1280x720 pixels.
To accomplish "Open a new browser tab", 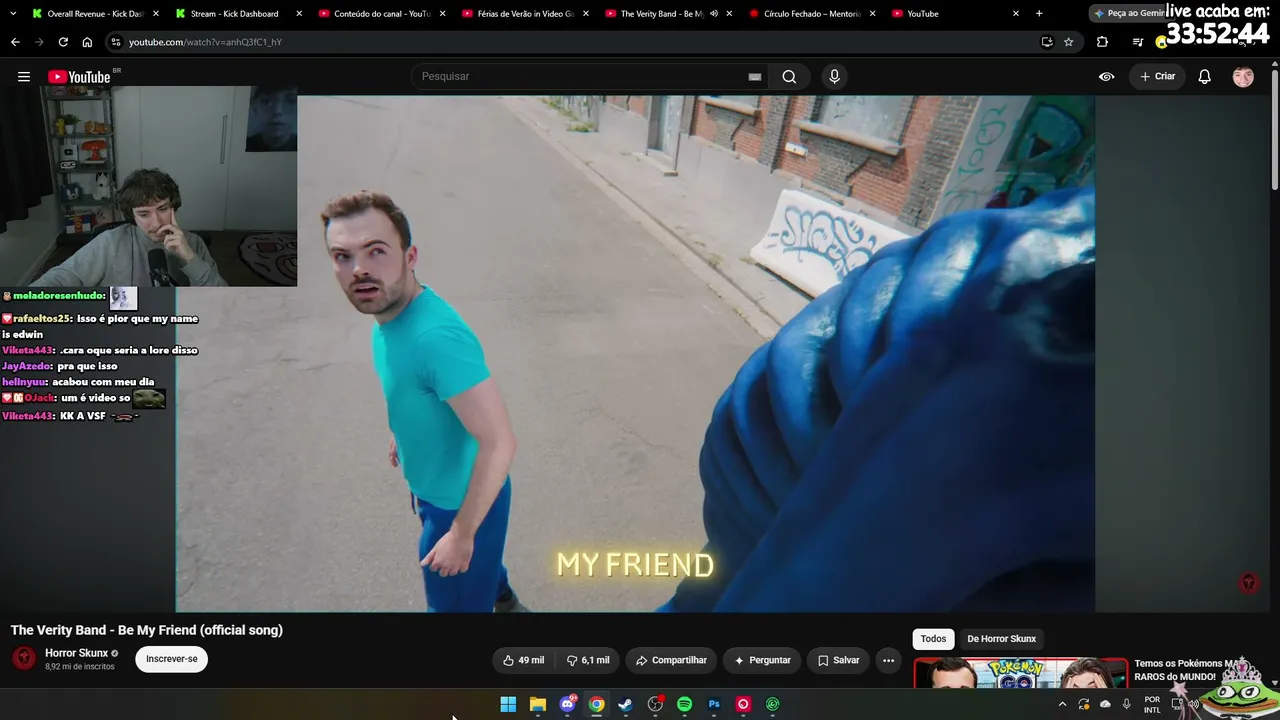I will coord(1039,14).
